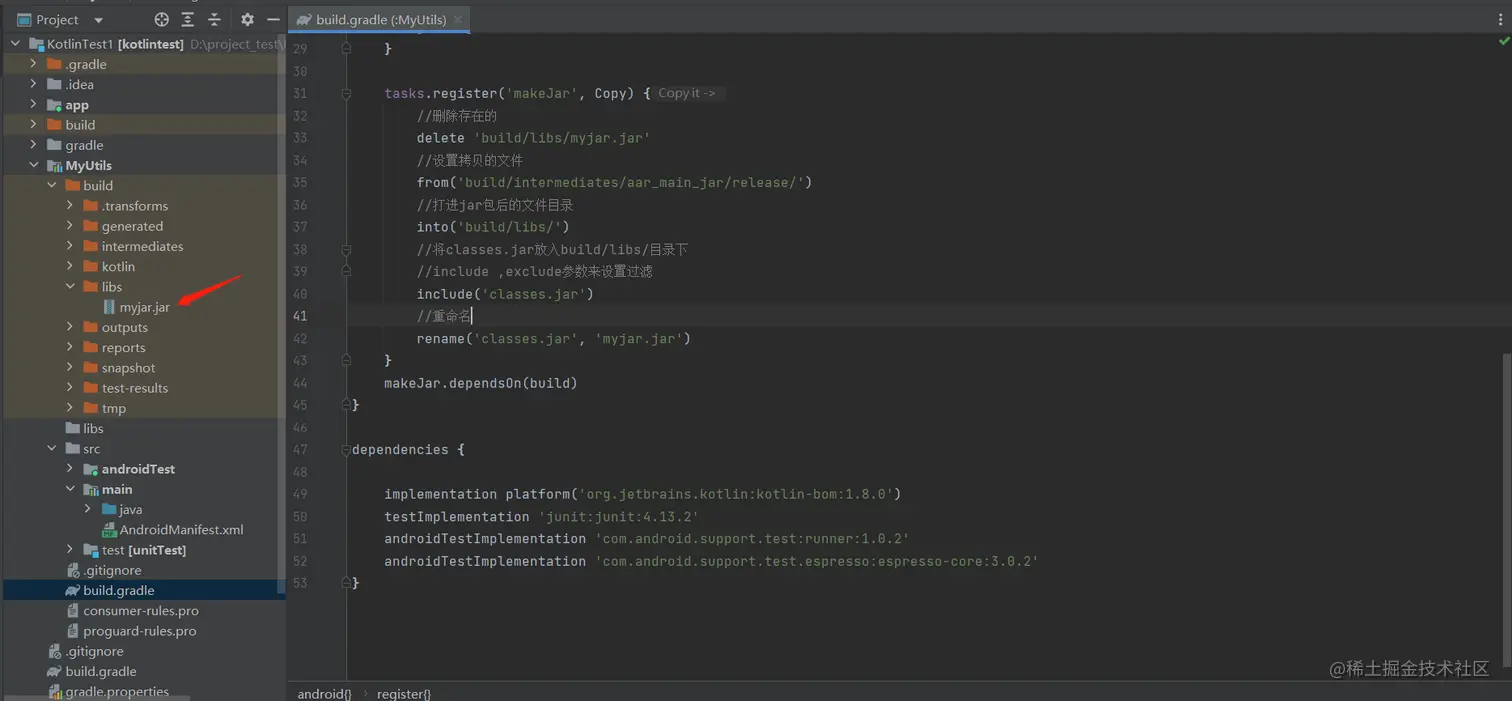Open consumer-rules.pro
The width and height of the screenshot is (1512, 701).
point(141,611)
